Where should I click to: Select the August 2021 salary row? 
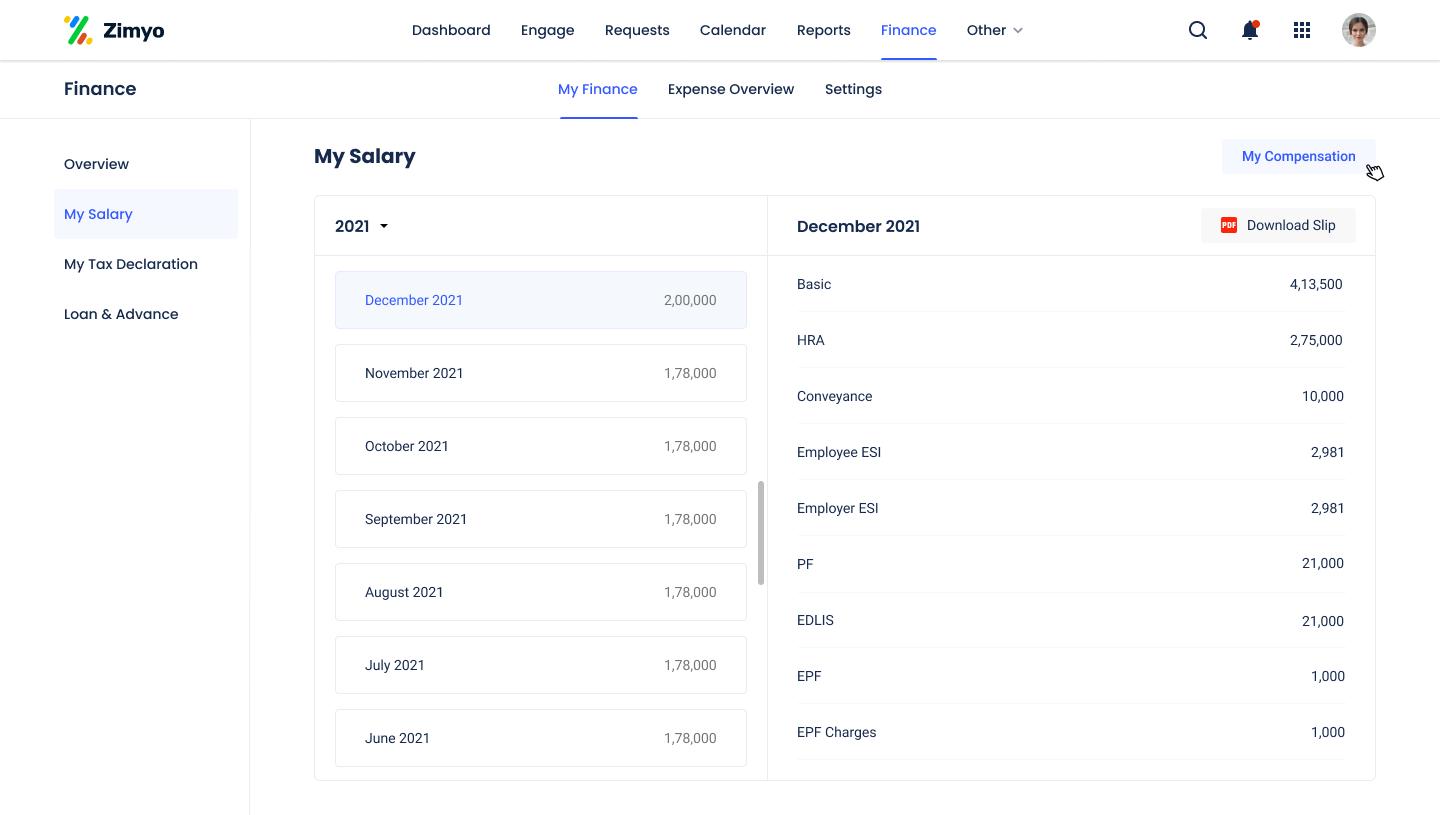coord(540,592)
